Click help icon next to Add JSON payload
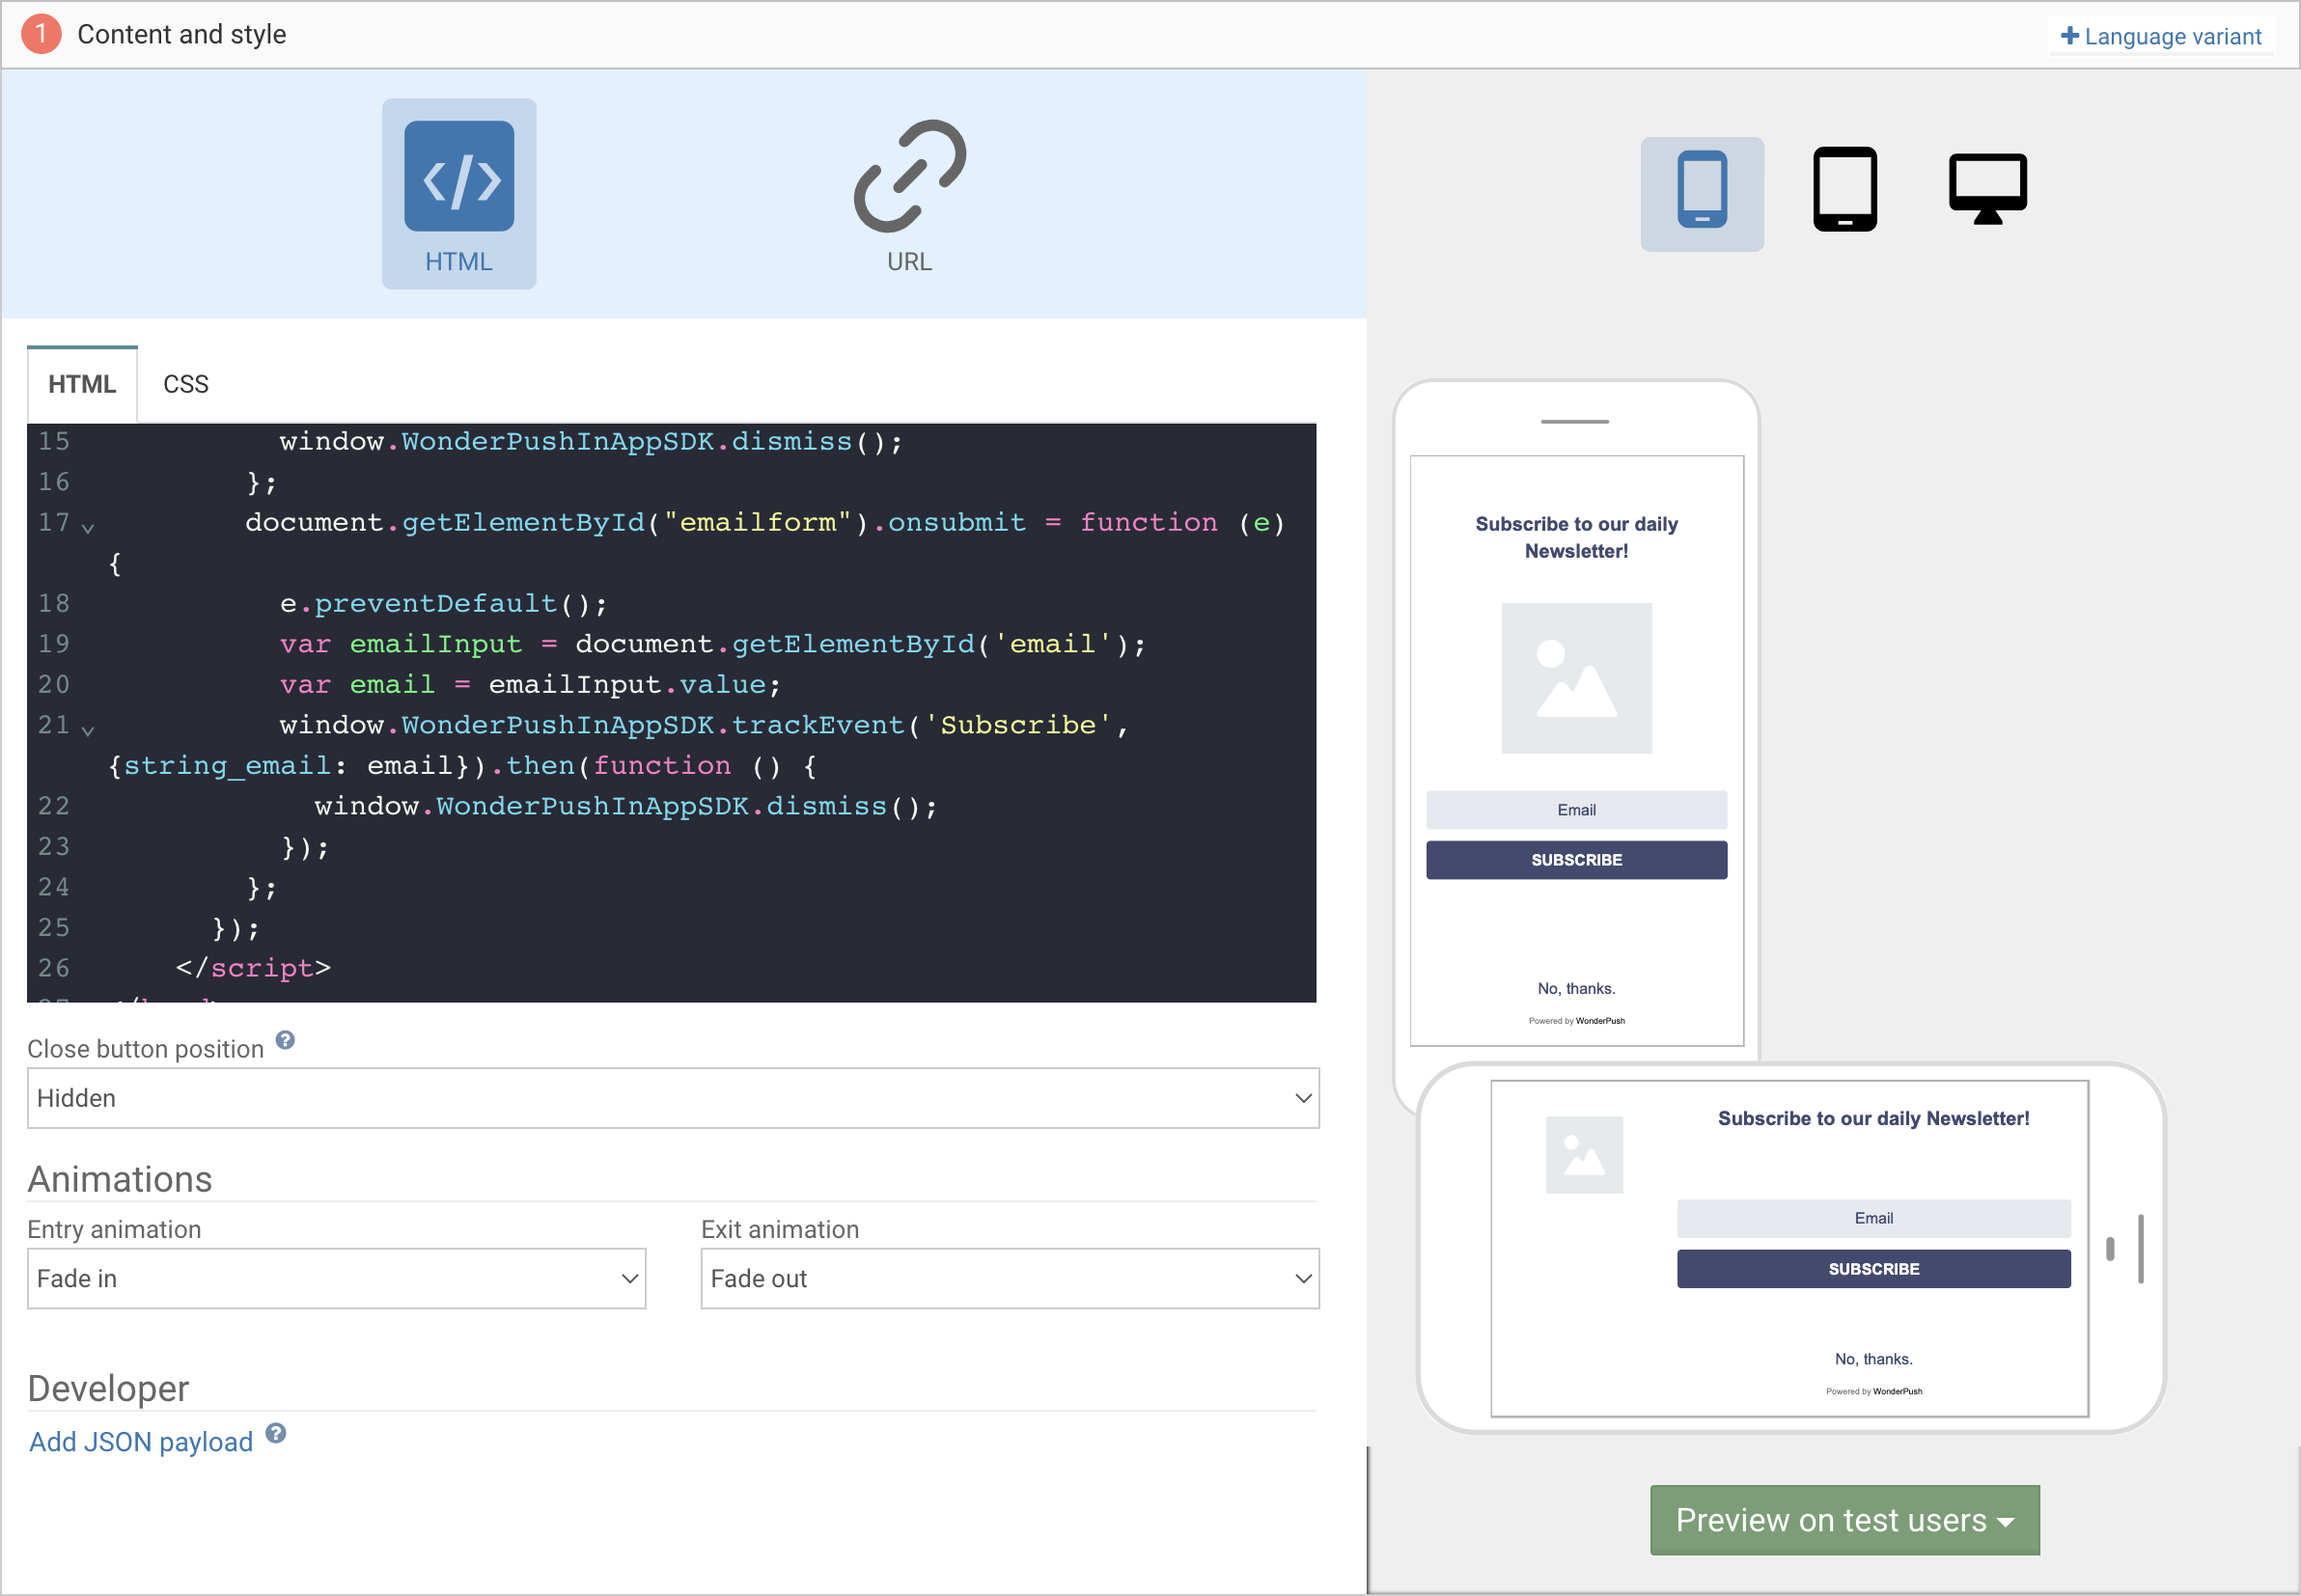 [276, 1434]
